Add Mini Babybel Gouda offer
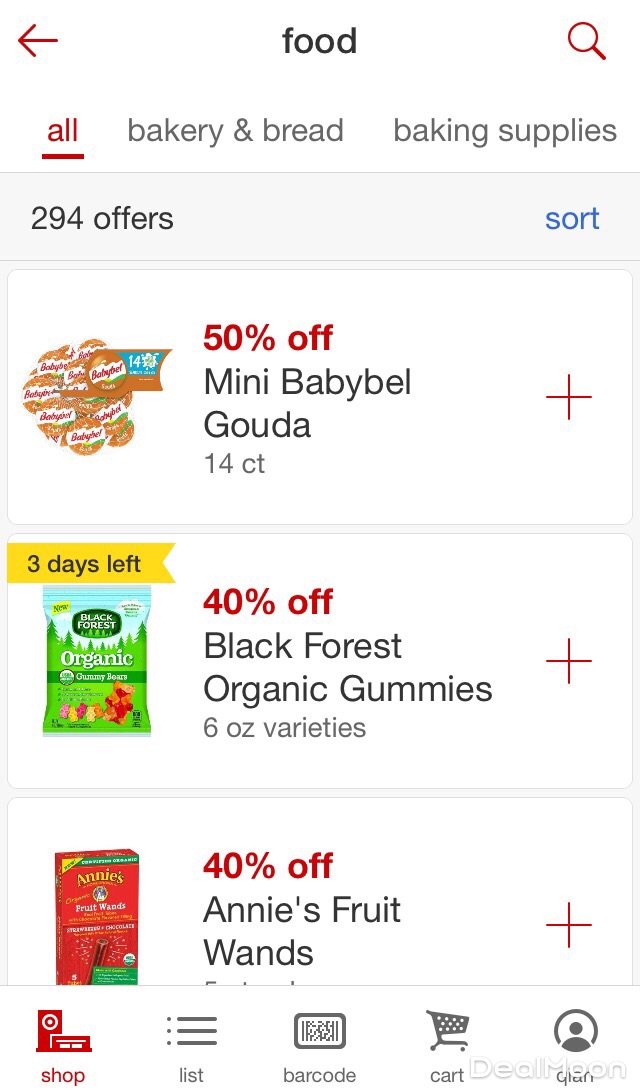640x1092 pixels. [x=569, y=398]
